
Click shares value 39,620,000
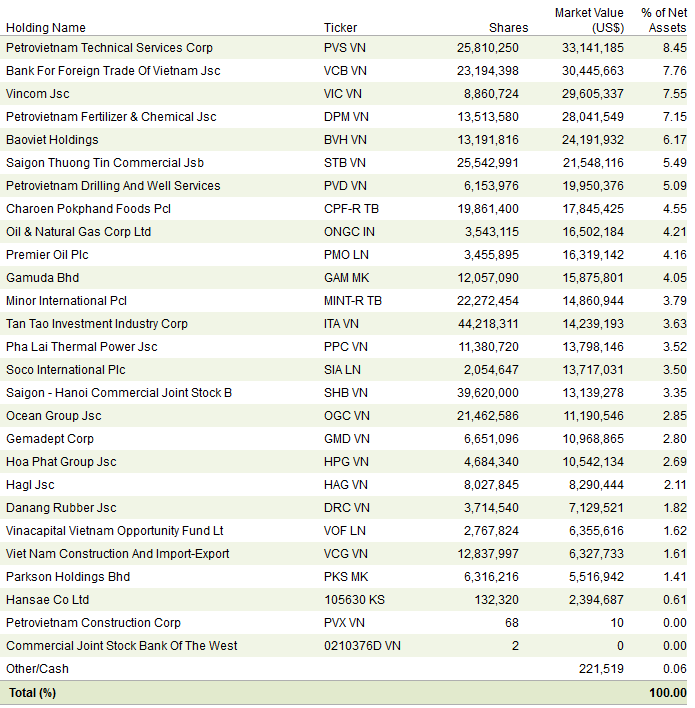[488, 393]
